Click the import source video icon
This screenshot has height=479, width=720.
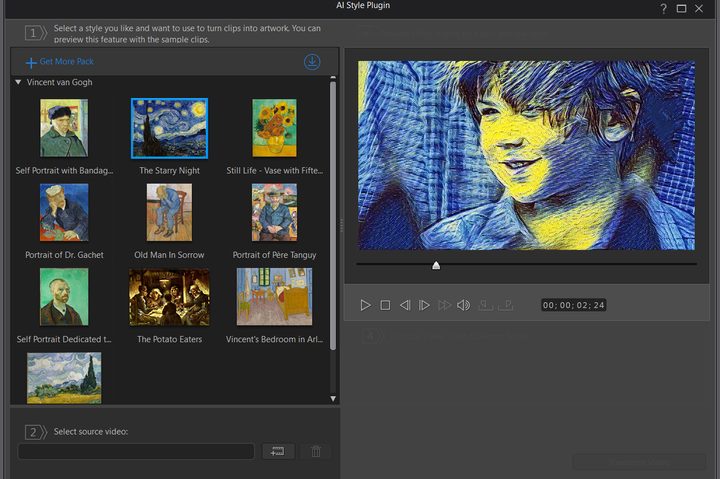(x=277, y=451)
